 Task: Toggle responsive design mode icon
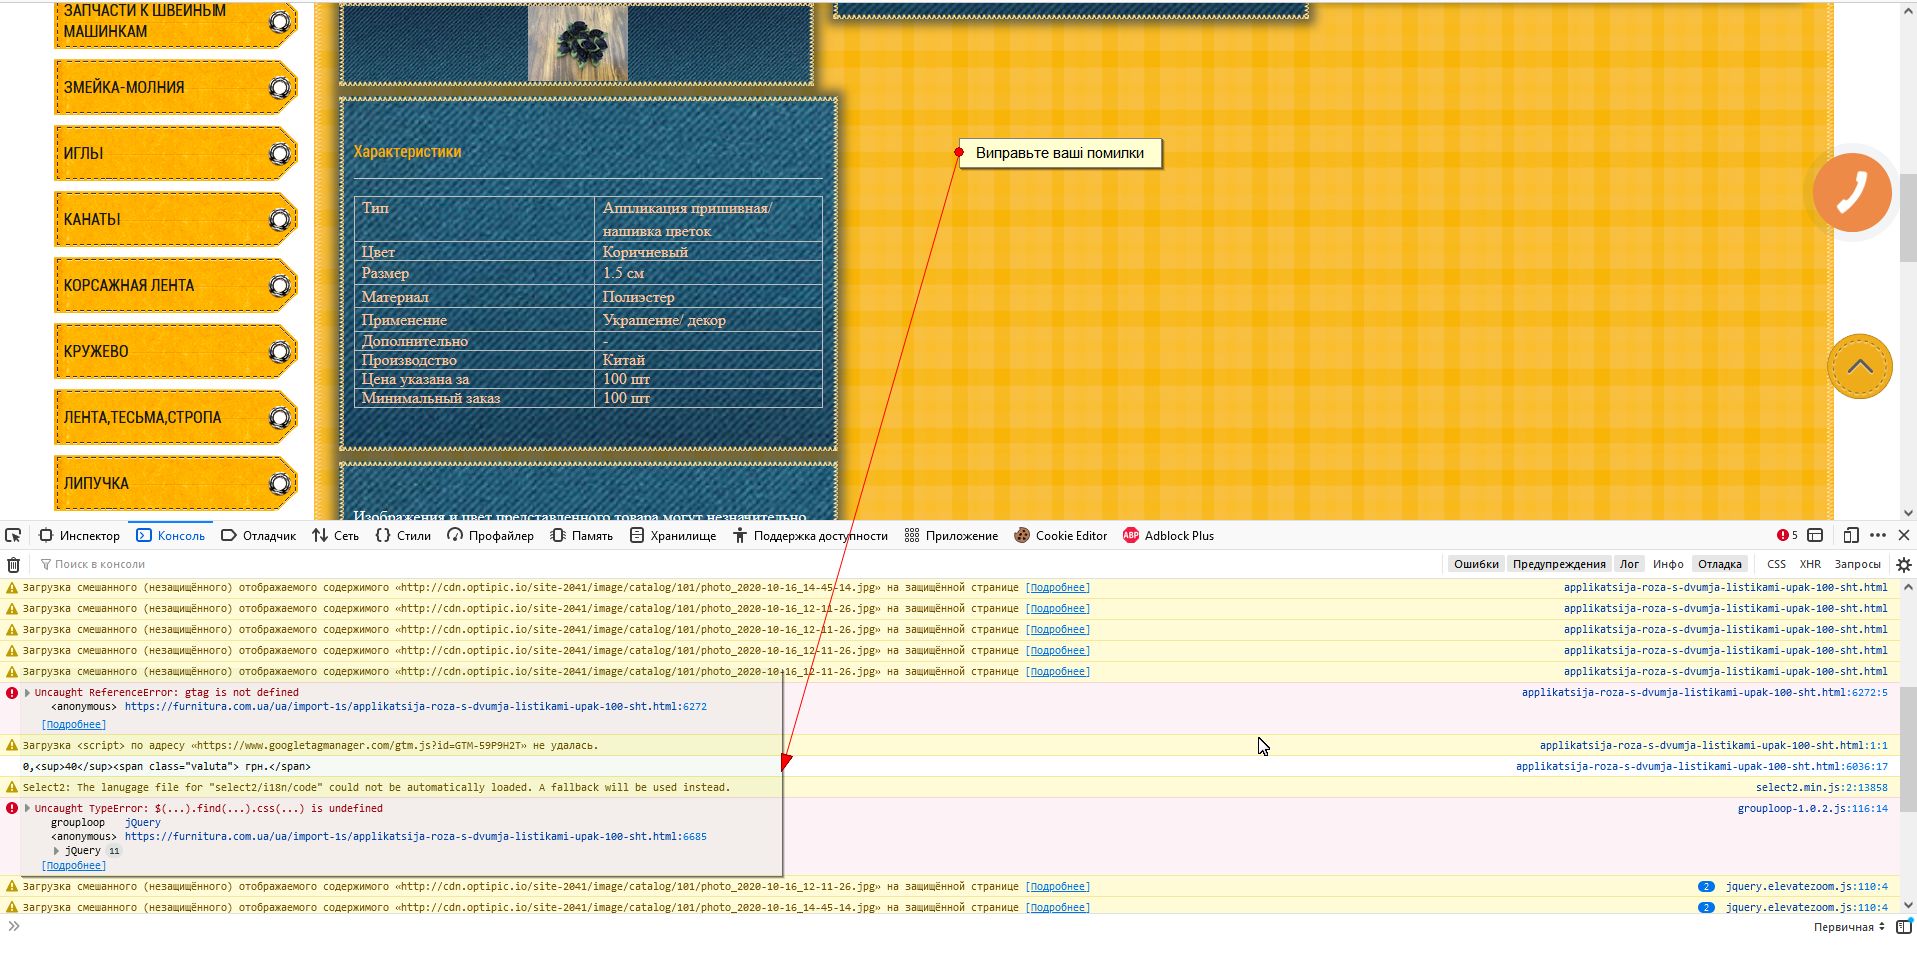coord(1851,535)
